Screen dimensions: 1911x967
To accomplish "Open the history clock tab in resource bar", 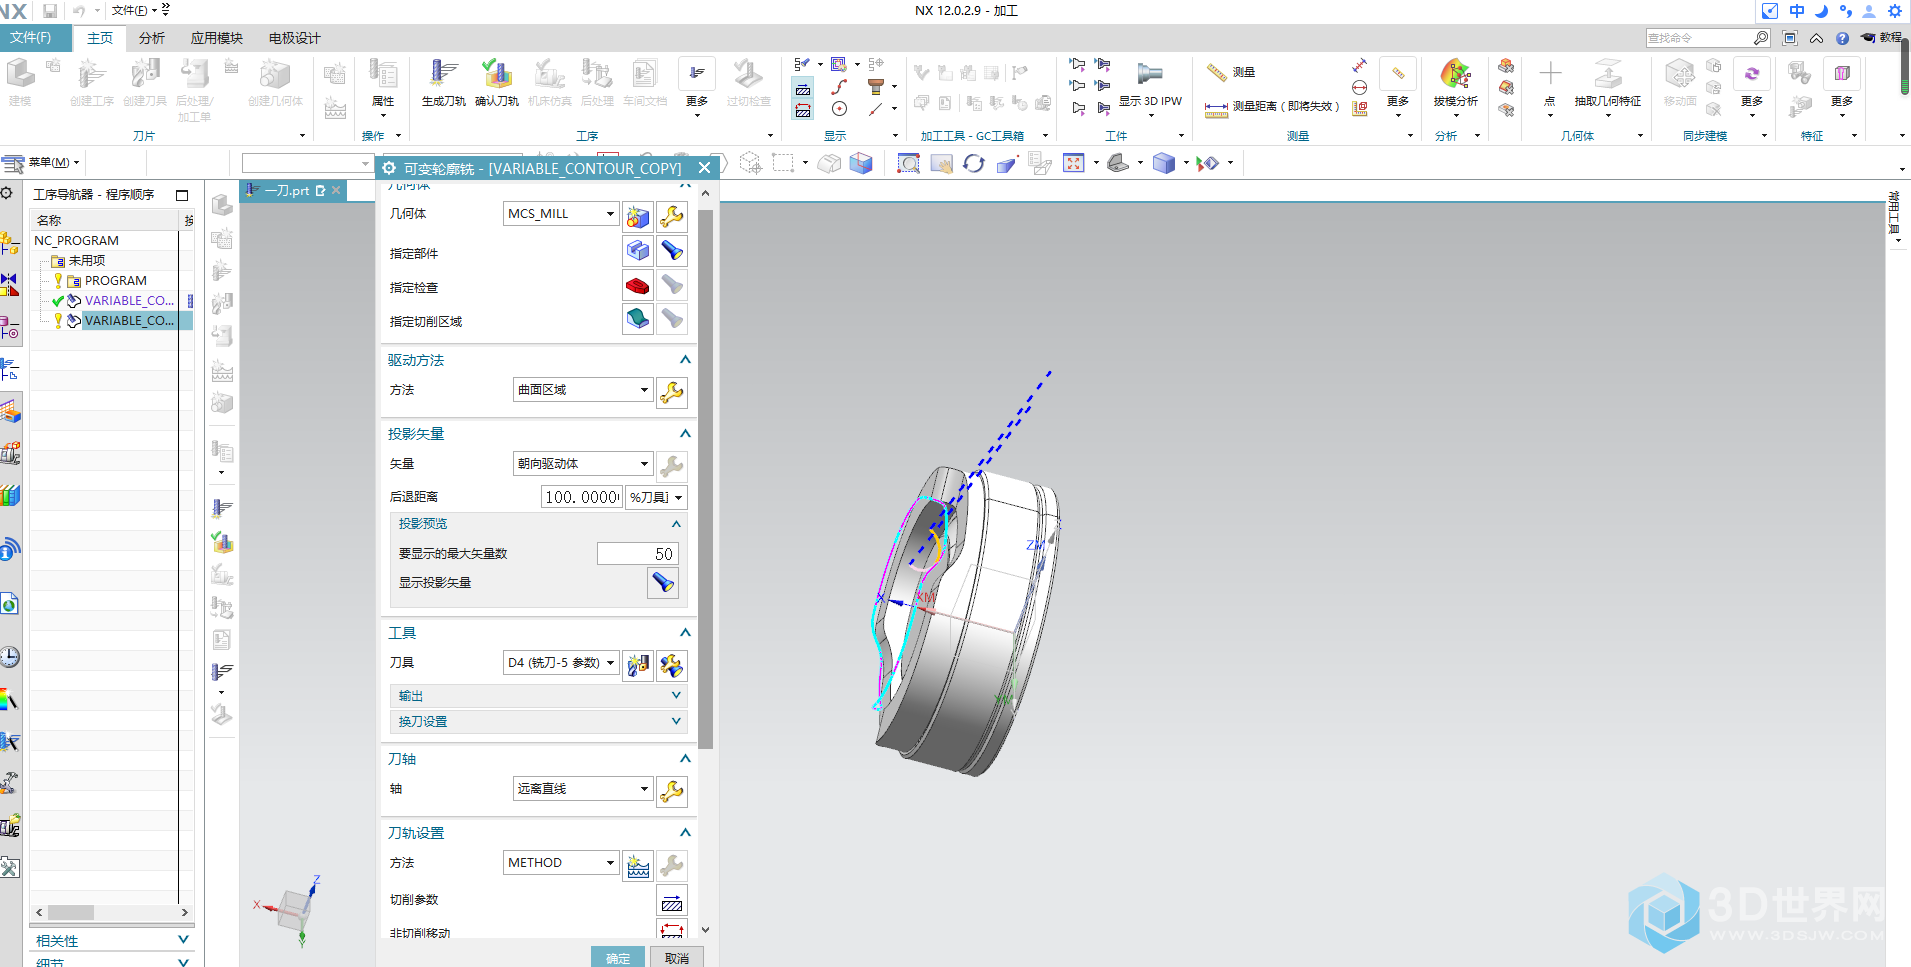I will click(10, 657).
